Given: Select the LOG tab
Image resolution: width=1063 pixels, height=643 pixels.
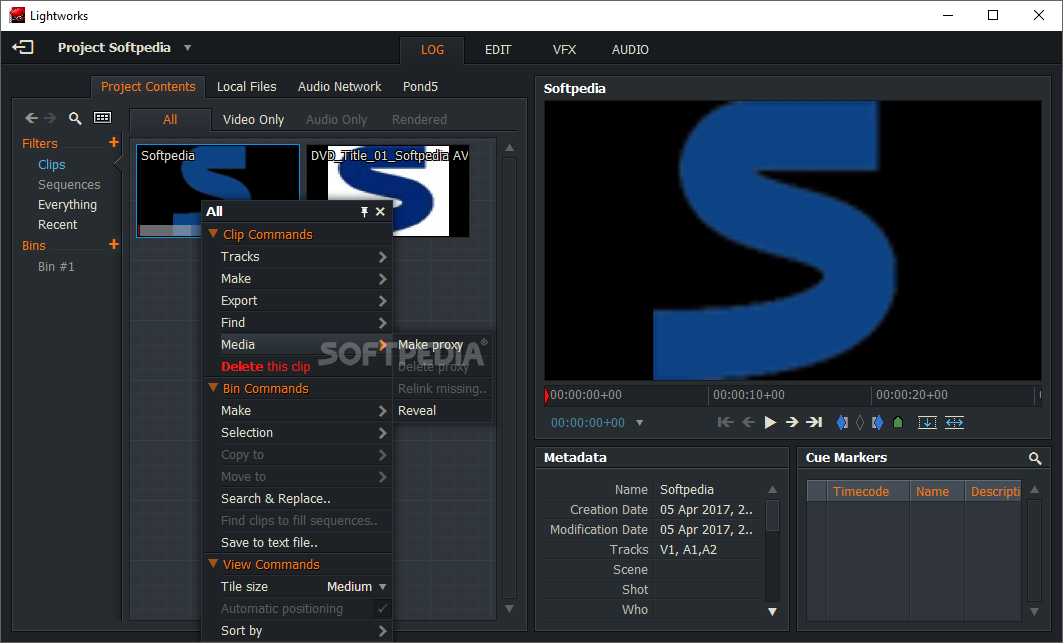Looking at the screenshot, I should tap(432, 50).
